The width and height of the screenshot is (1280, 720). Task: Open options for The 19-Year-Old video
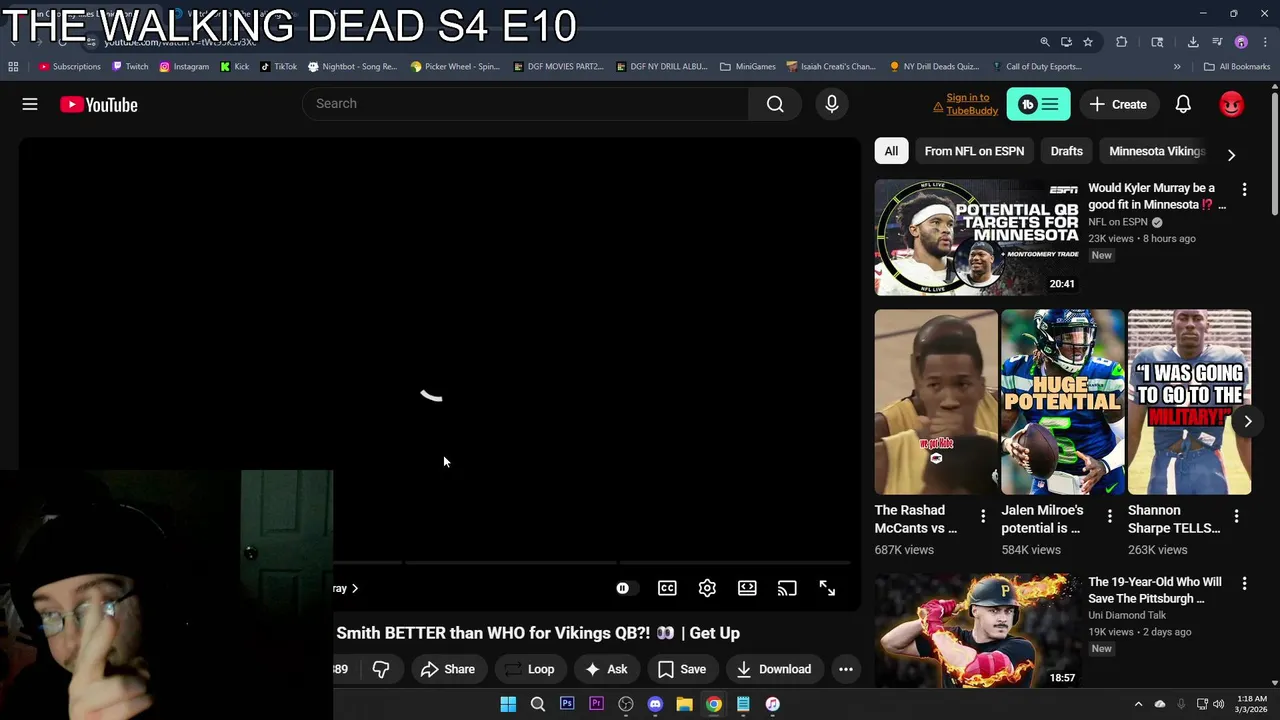(x=1244, y=583)
